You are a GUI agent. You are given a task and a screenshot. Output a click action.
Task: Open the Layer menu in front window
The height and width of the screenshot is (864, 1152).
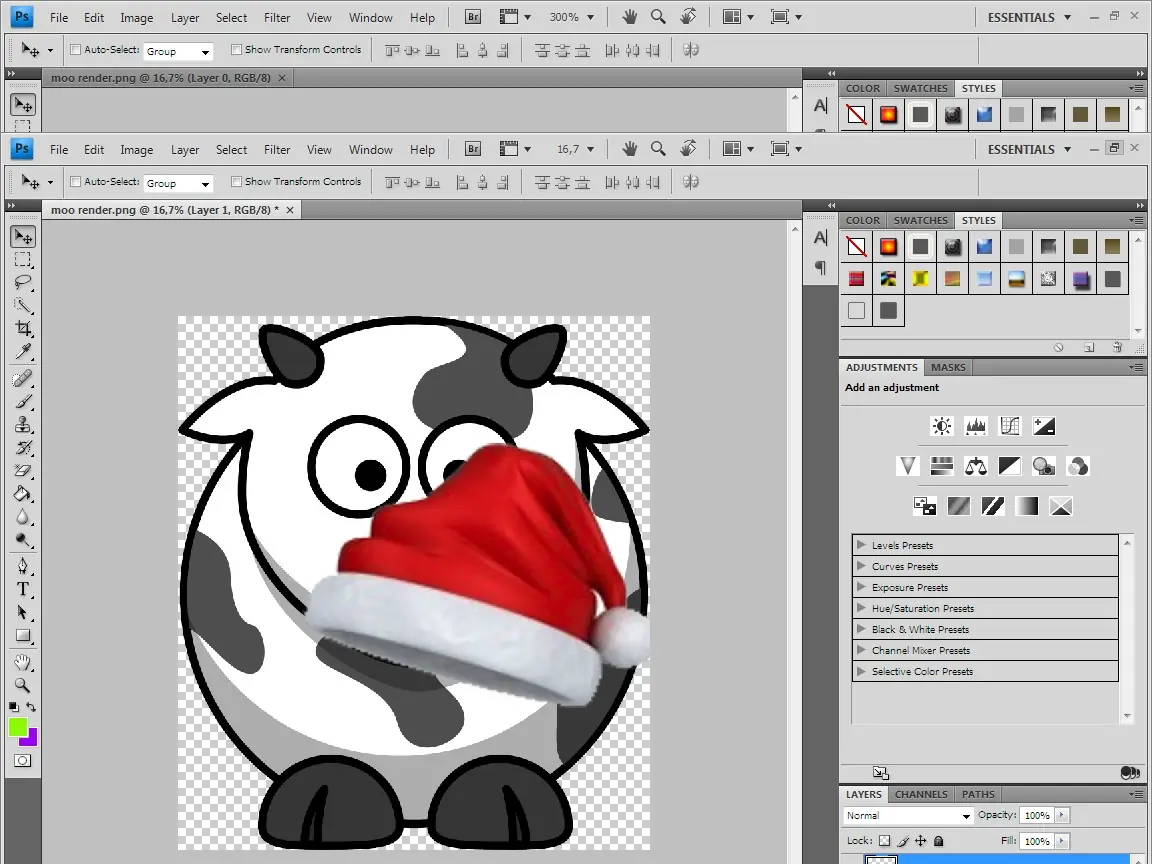(184, 149)
